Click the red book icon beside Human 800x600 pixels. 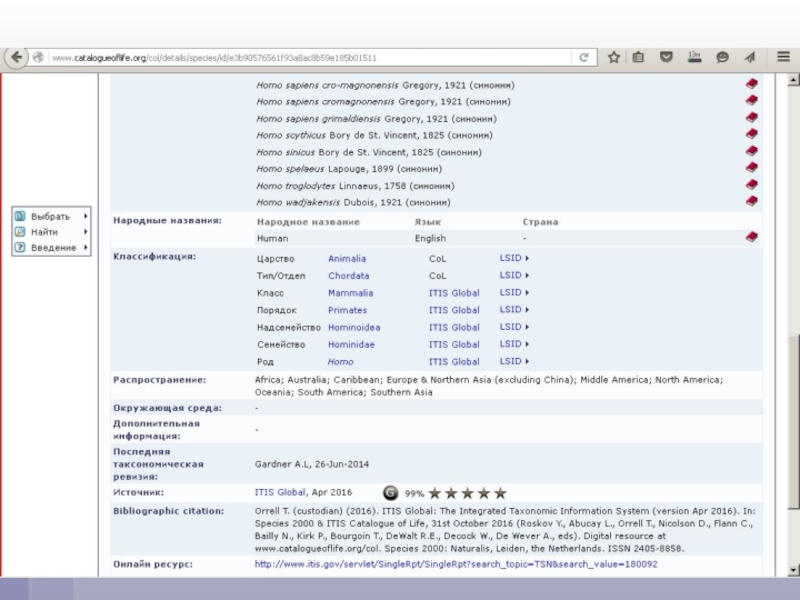[x=751, y=238]
